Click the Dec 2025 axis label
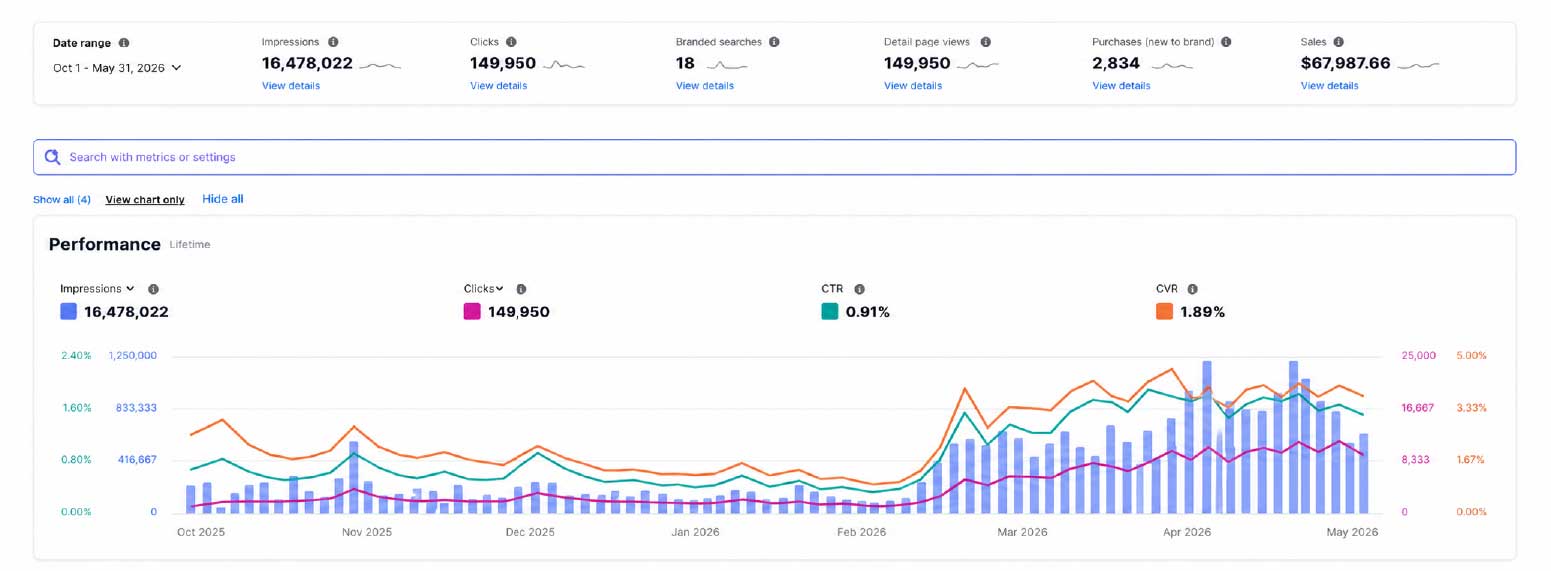Screen dimensions: 1551x571 [528, 533]
